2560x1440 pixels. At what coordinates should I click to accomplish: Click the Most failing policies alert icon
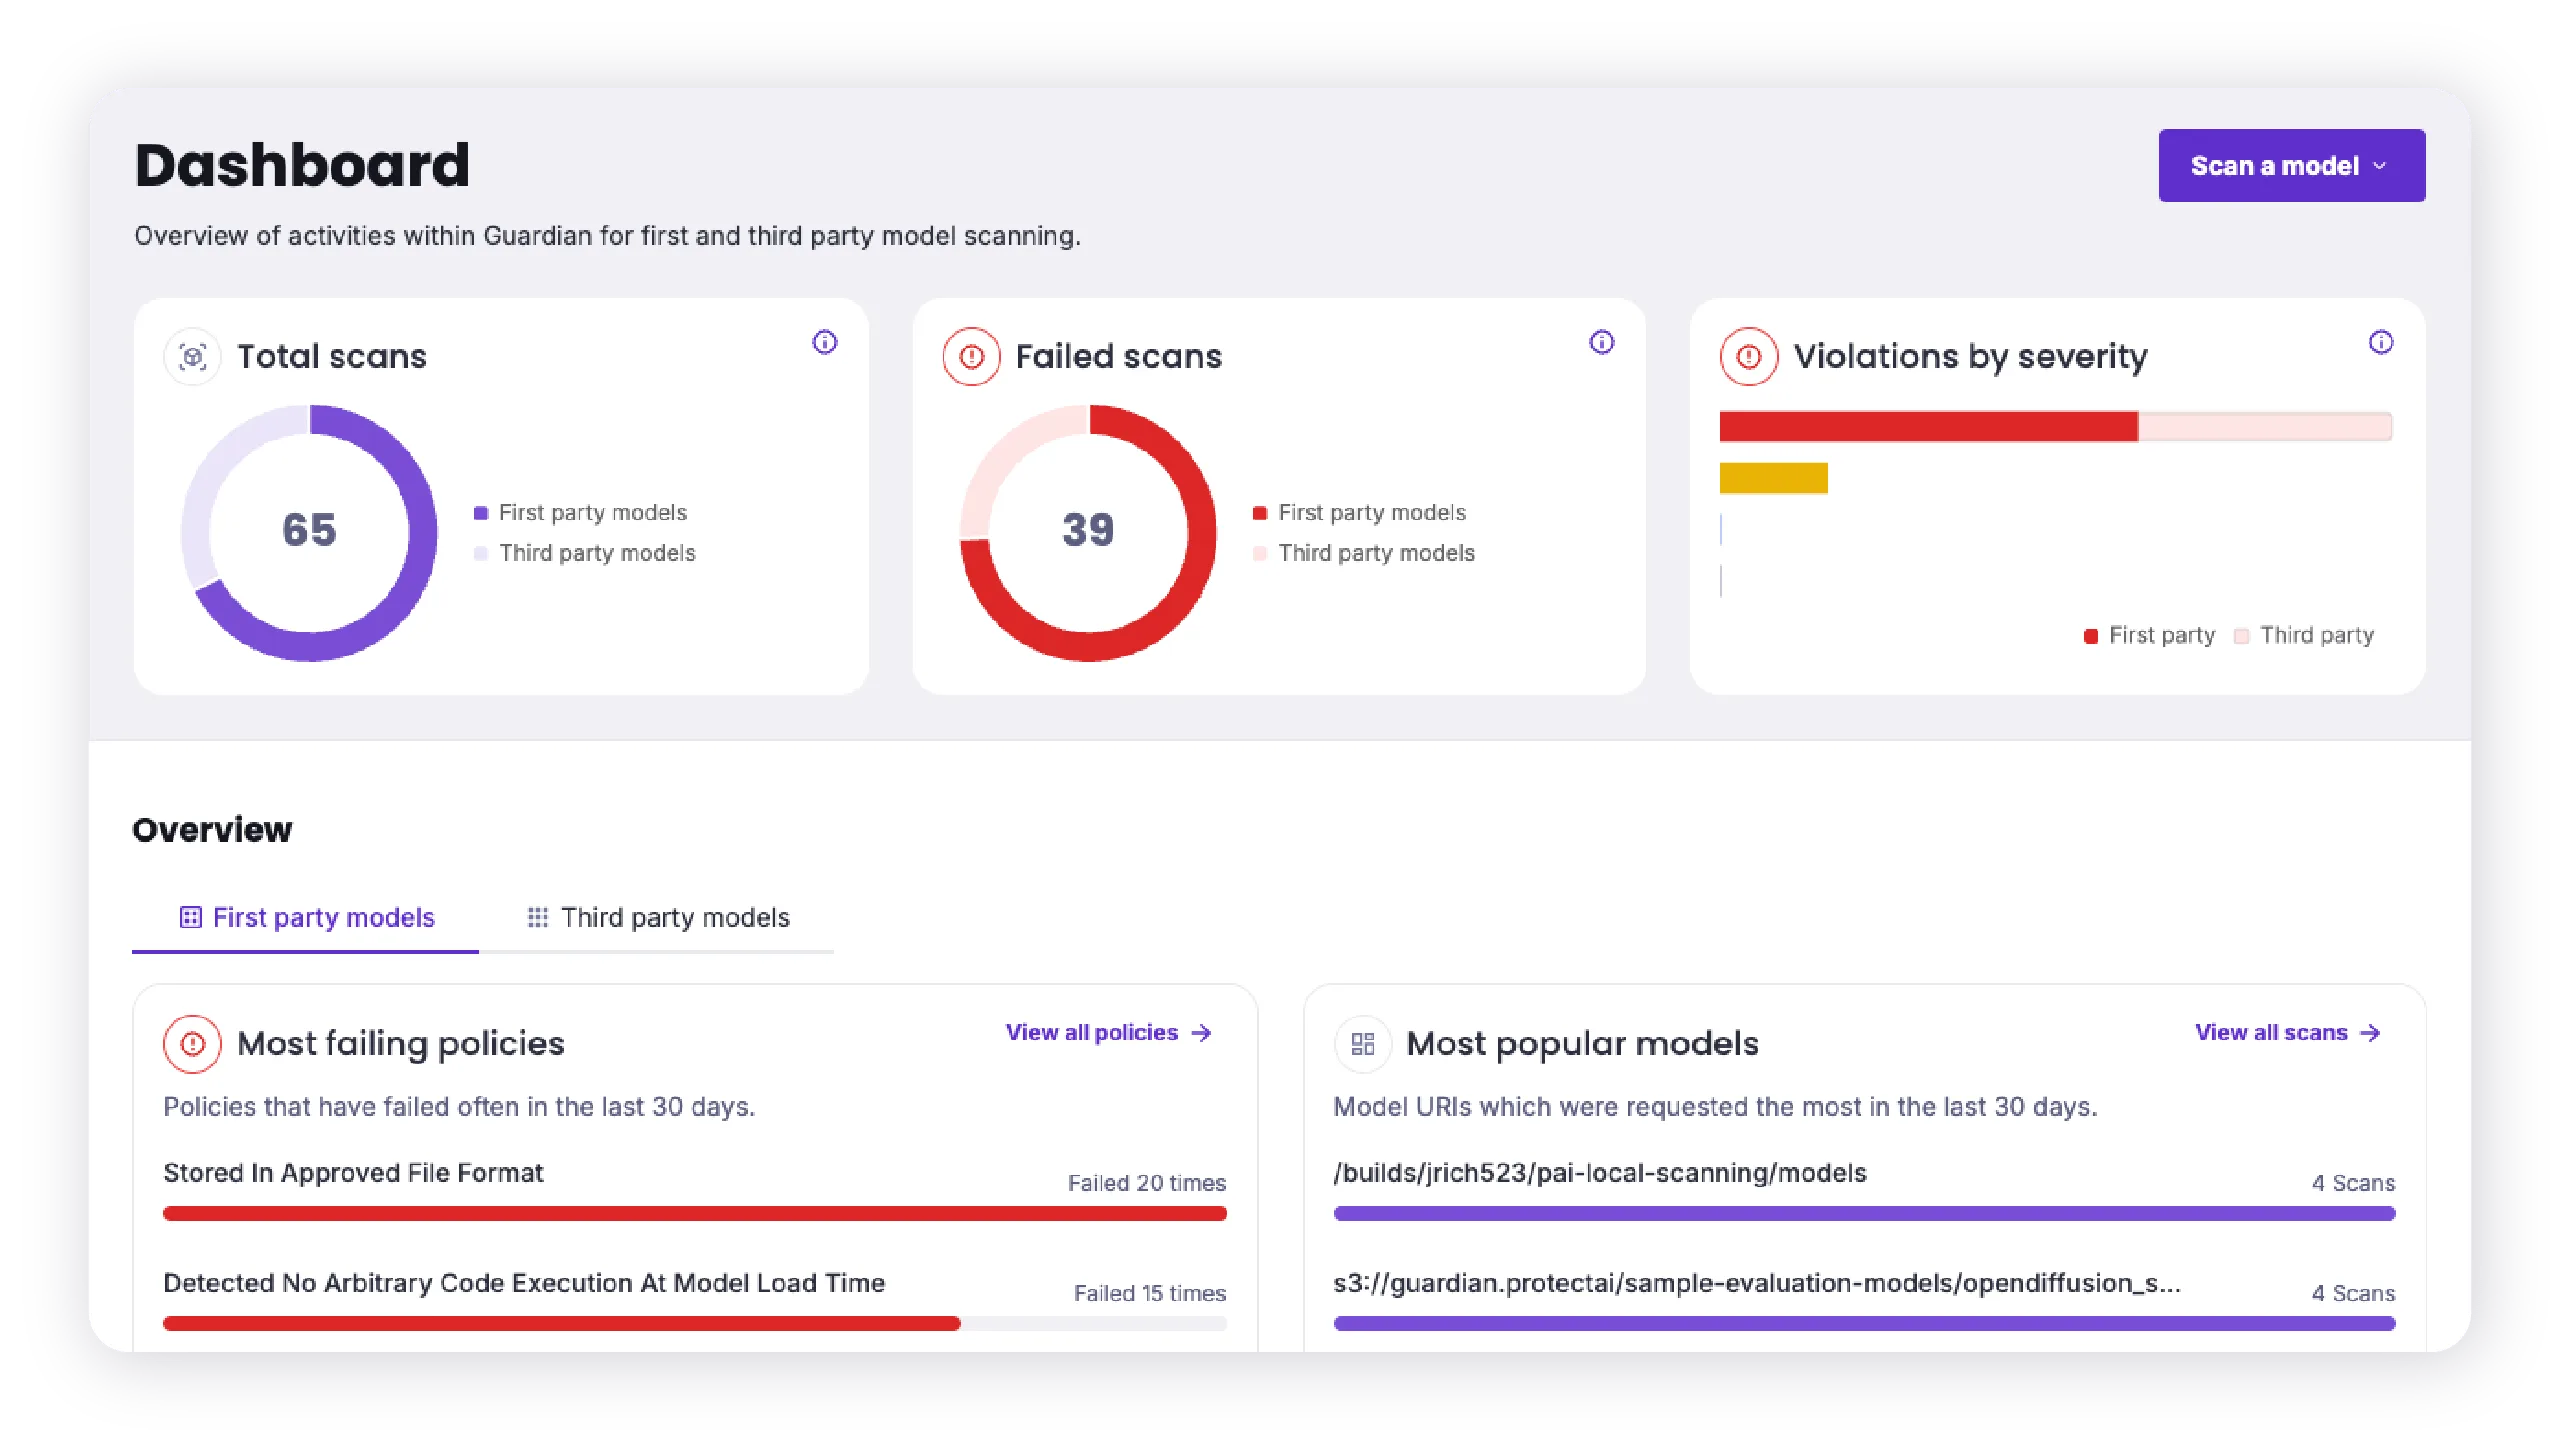pyautogui.click(x=191, y=1043)
